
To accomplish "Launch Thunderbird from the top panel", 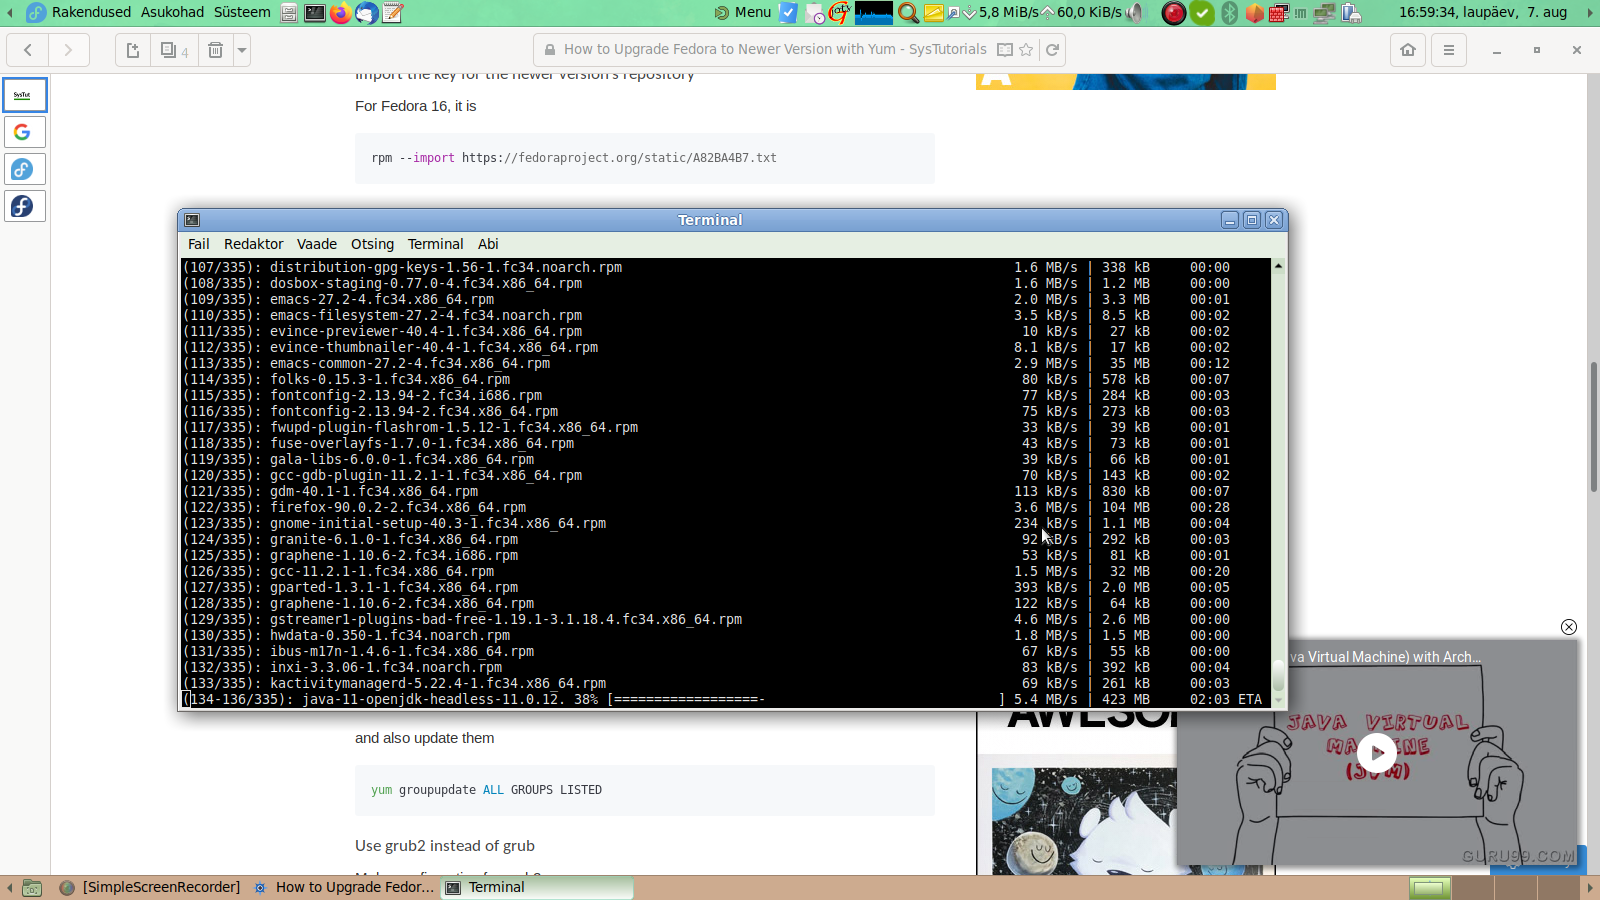I will [367, 13].
